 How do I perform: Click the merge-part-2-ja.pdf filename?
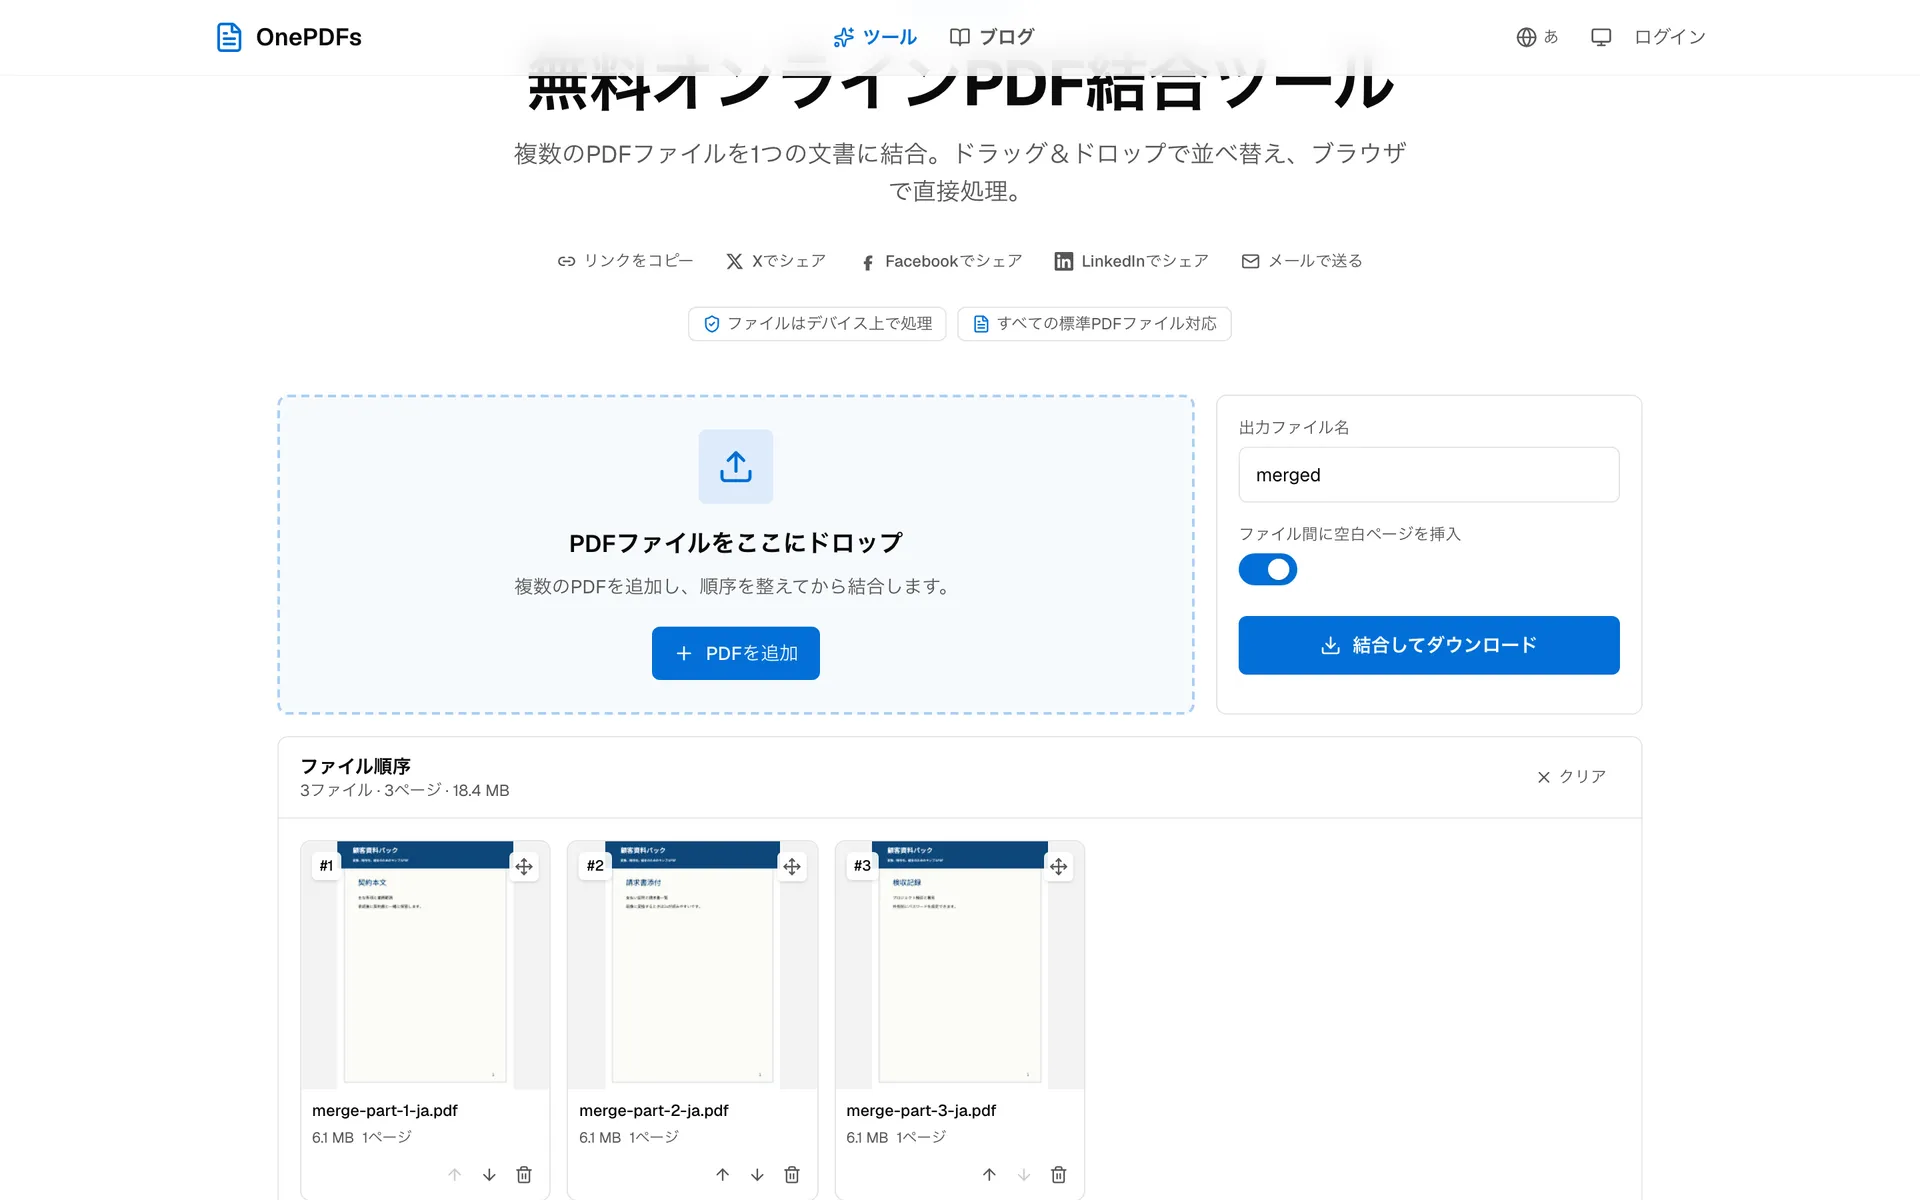654,1111
